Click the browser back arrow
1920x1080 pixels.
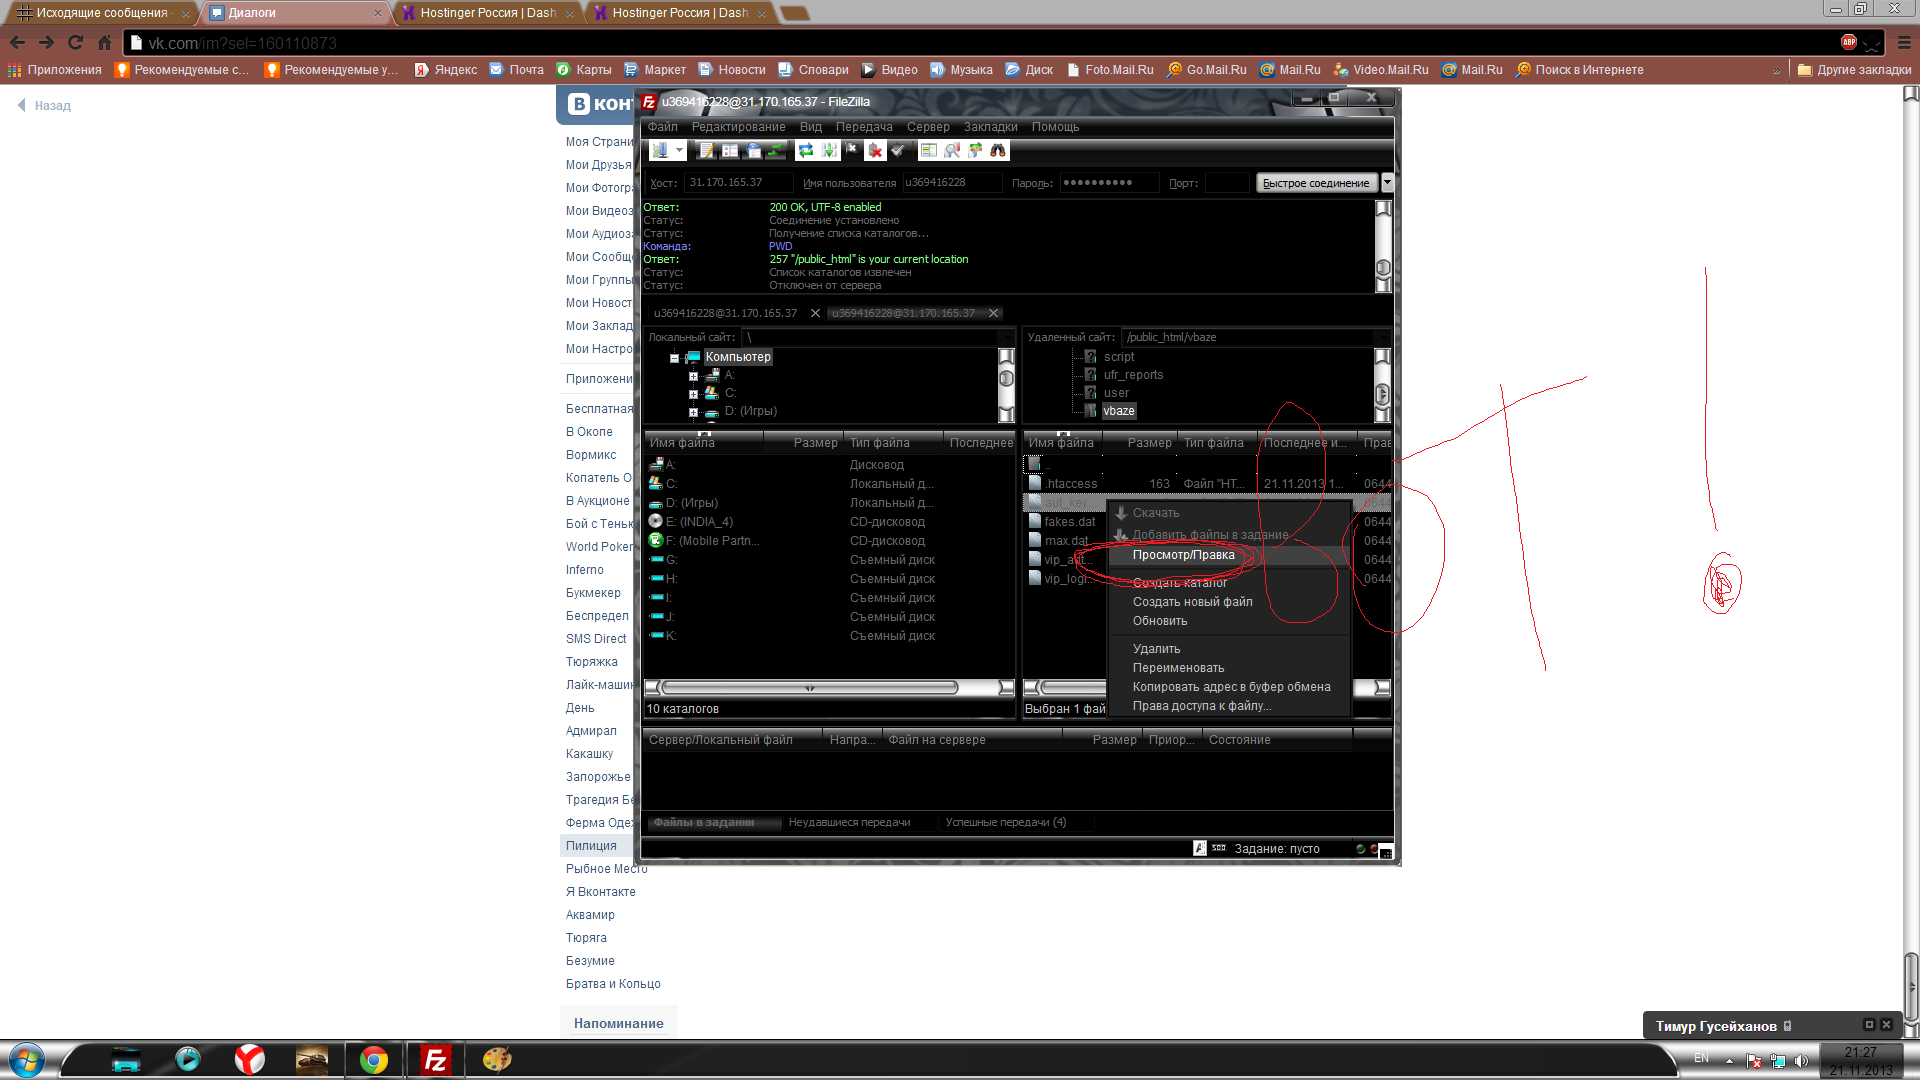17,43
